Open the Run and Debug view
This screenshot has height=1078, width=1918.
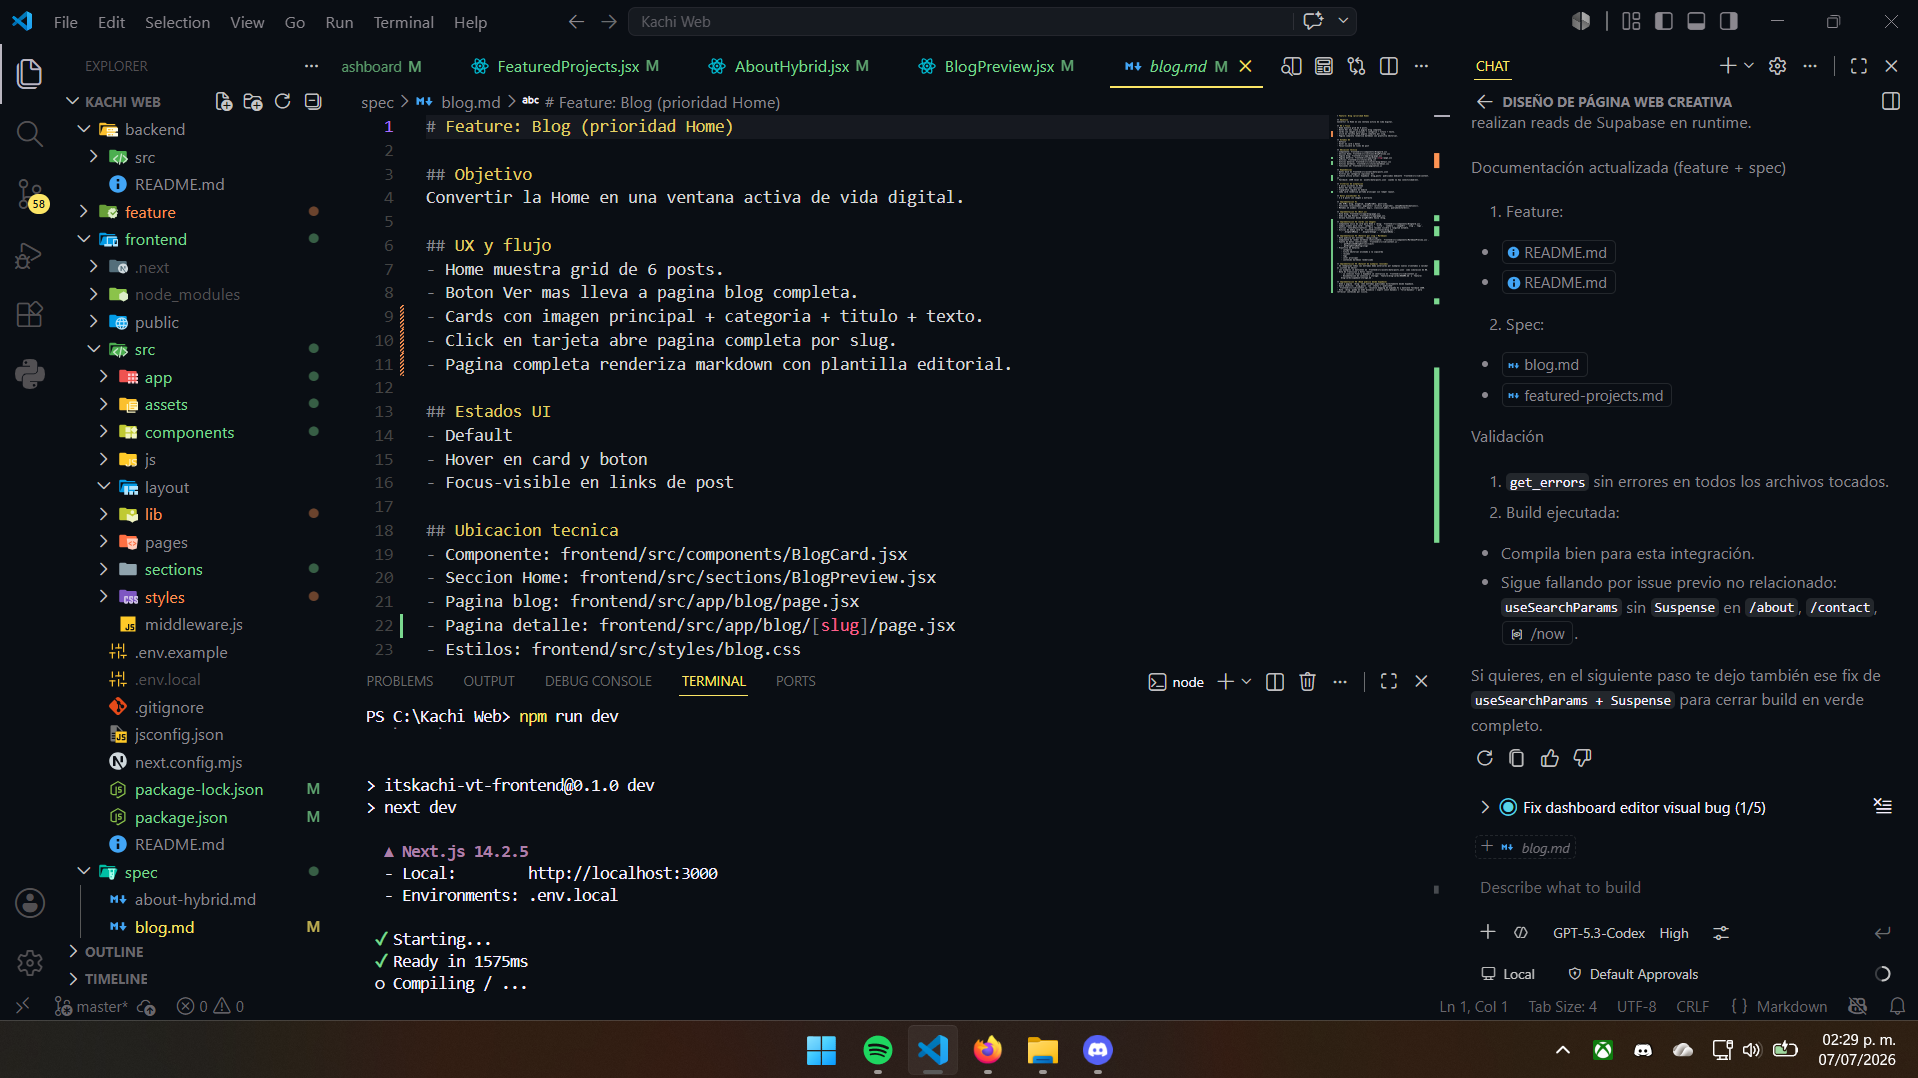click(30, 256)
